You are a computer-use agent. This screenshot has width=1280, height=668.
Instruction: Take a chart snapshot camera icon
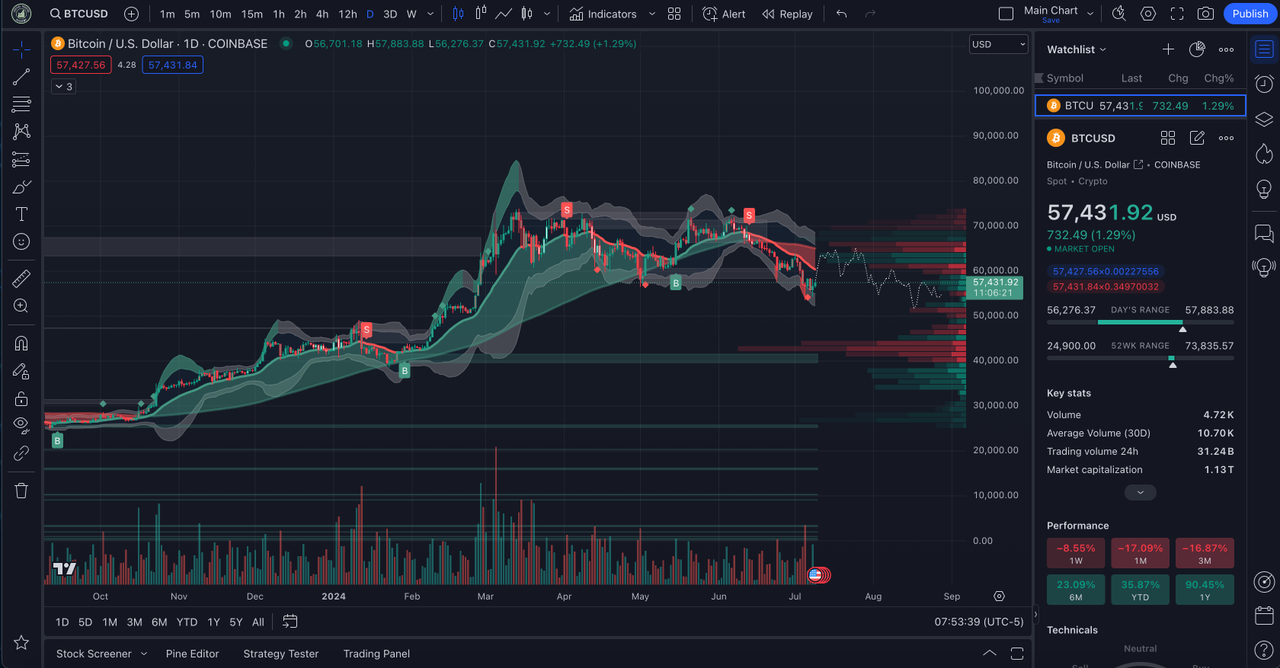(x=1206, y=14)
